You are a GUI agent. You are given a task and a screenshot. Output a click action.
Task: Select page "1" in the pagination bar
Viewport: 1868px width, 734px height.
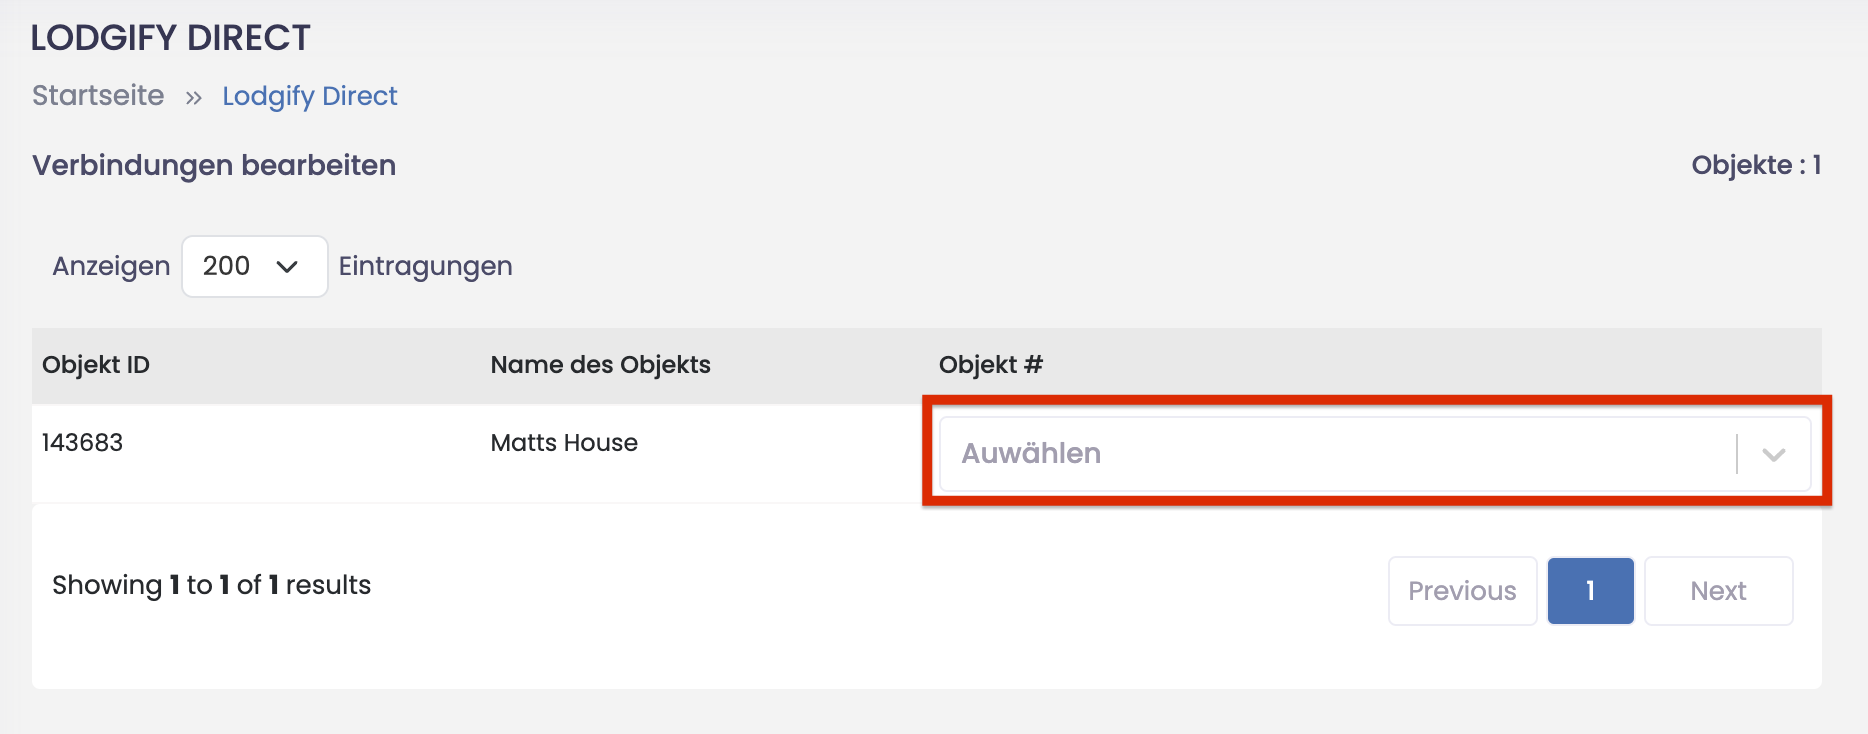click(1590, 590)
